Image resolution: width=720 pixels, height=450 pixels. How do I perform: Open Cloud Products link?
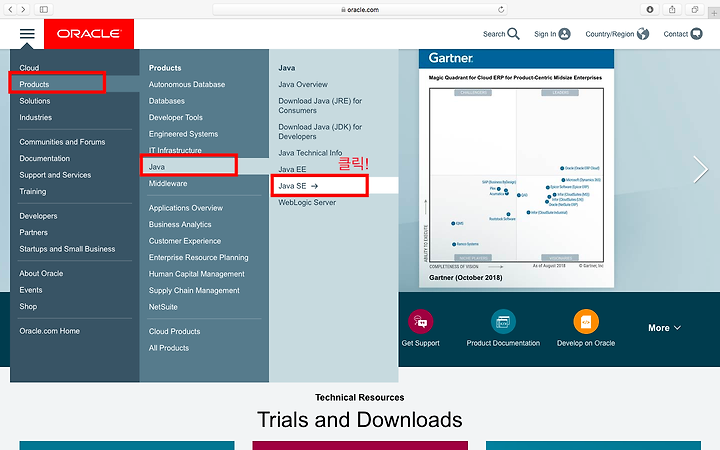[x=174, y=332]
